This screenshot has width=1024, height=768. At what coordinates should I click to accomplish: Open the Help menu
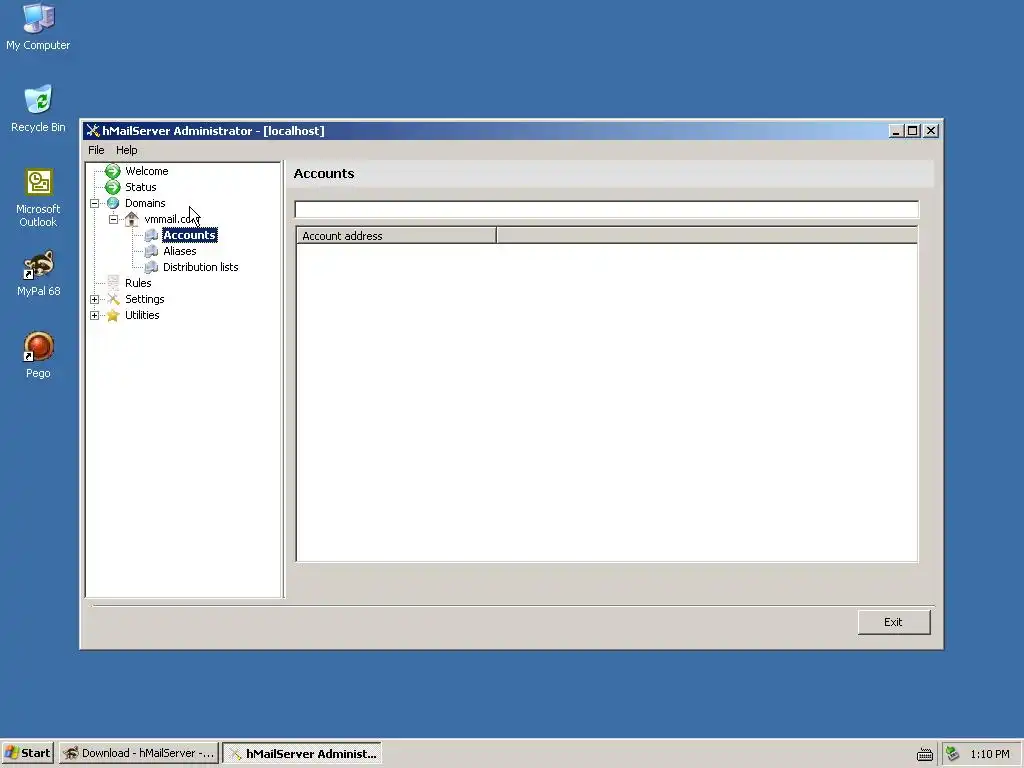pos(127,150)
